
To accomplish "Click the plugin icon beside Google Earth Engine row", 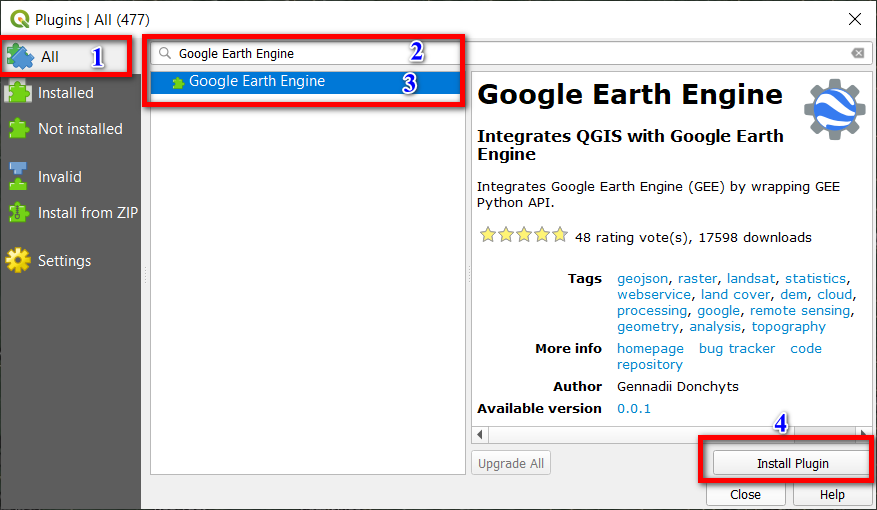I will pyautogui.click(x=178, y=83).
